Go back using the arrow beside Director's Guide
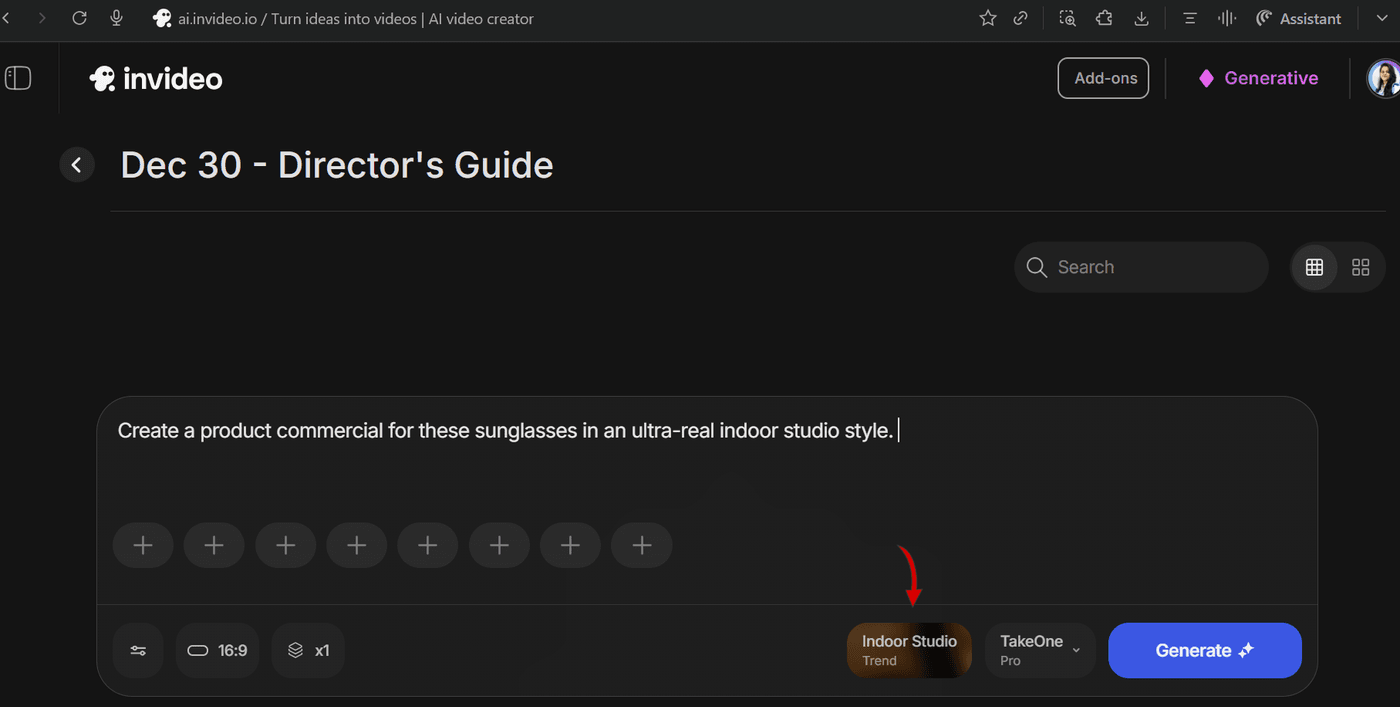Screen dimensions: 1400x707 [x=77, y=165]
